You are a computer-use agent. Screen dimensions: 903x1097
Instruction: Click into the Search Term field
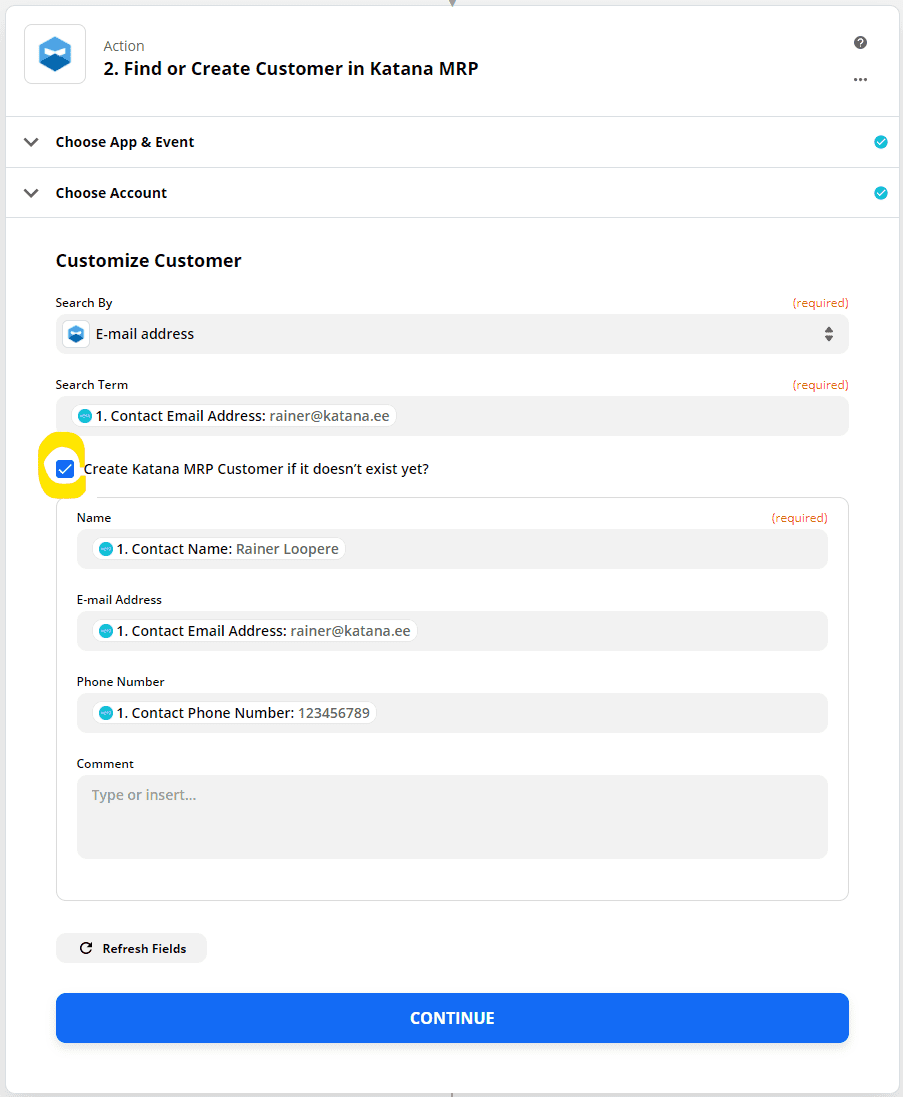452,416
